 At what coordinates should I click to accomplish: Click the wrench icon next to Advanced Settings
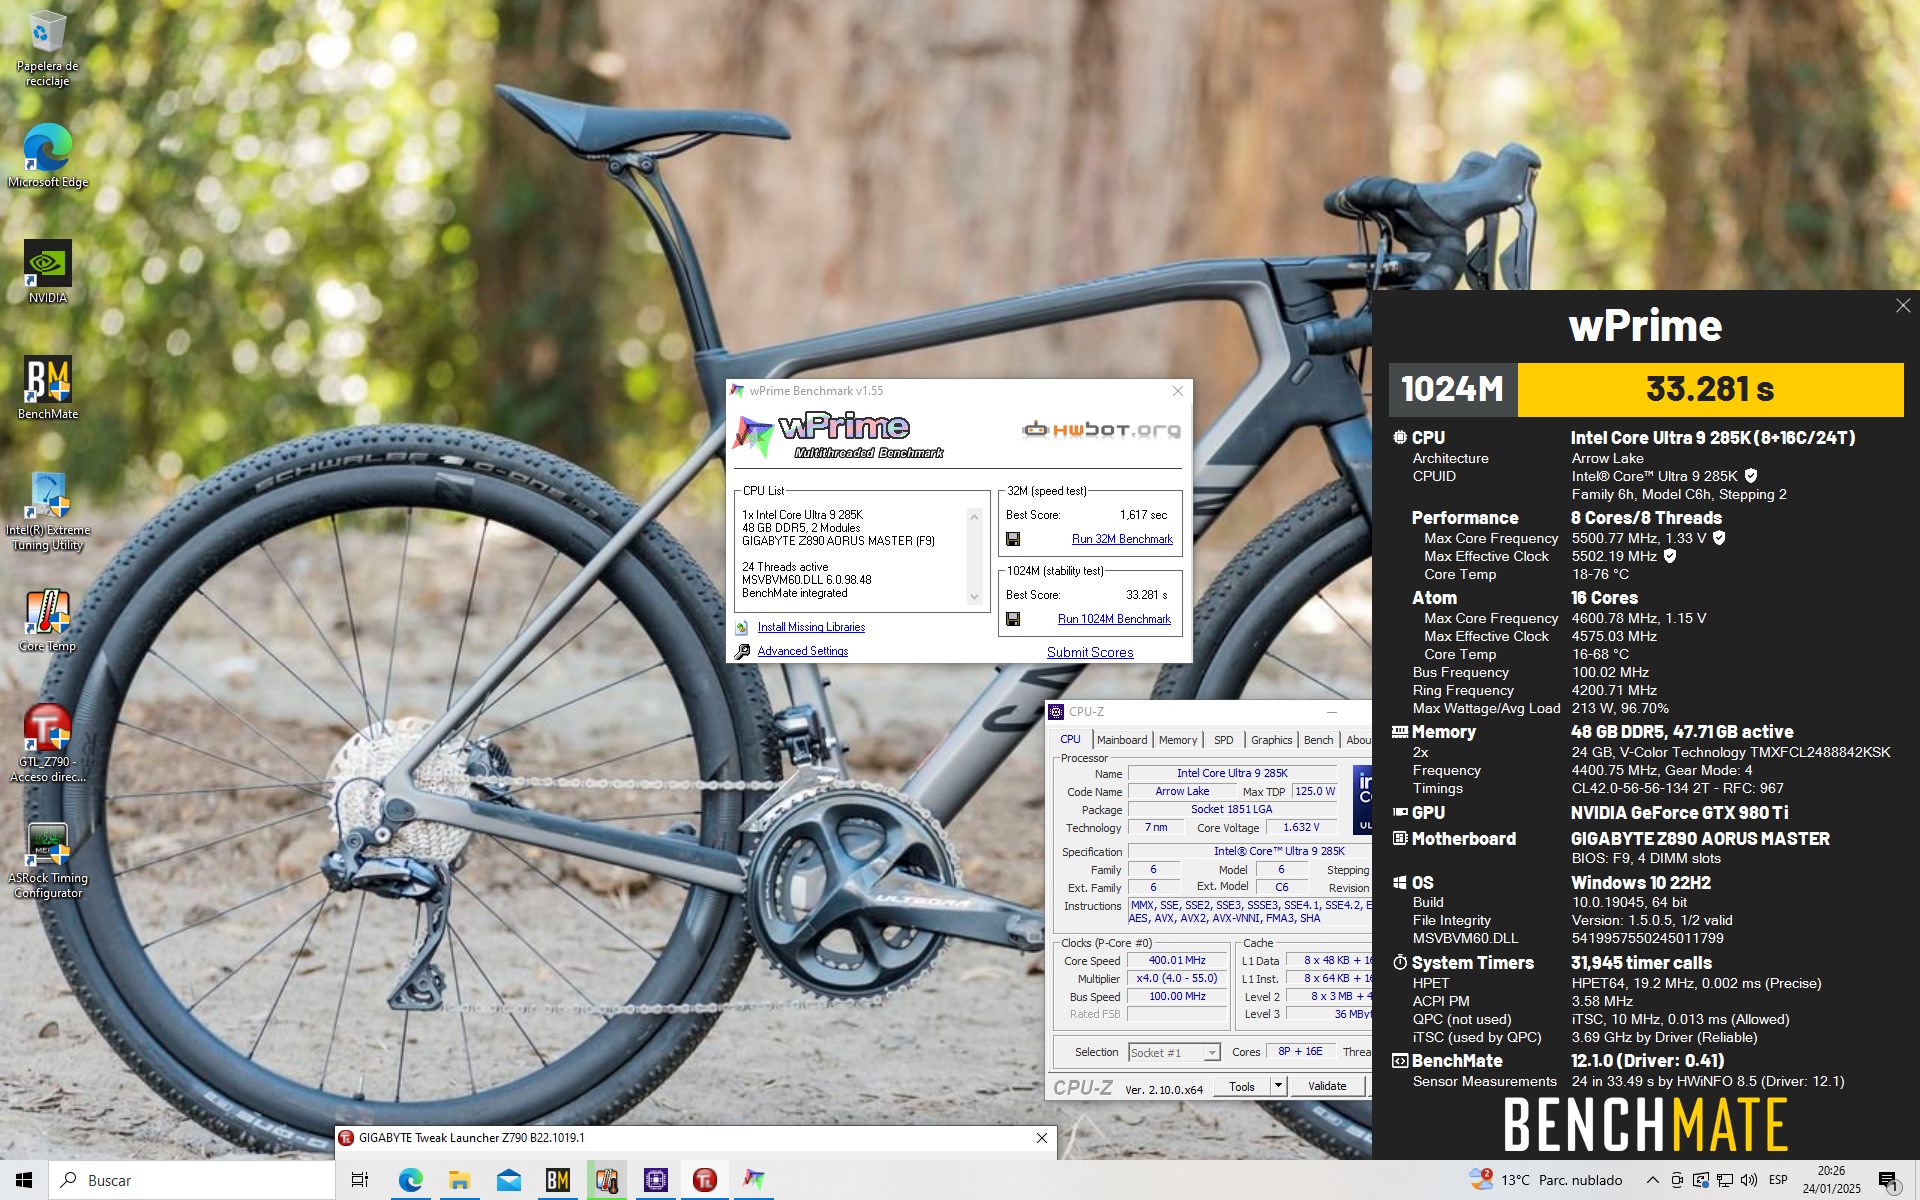click(742, 652)
